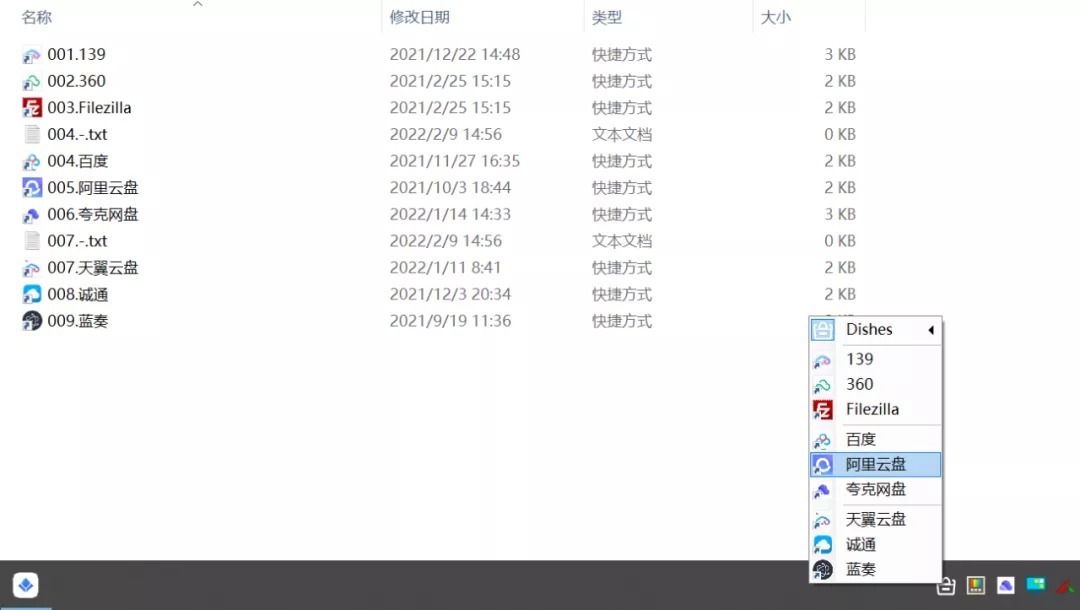
Task: Click the 诚通 icon in popup menu
Action: coord(822,545)
